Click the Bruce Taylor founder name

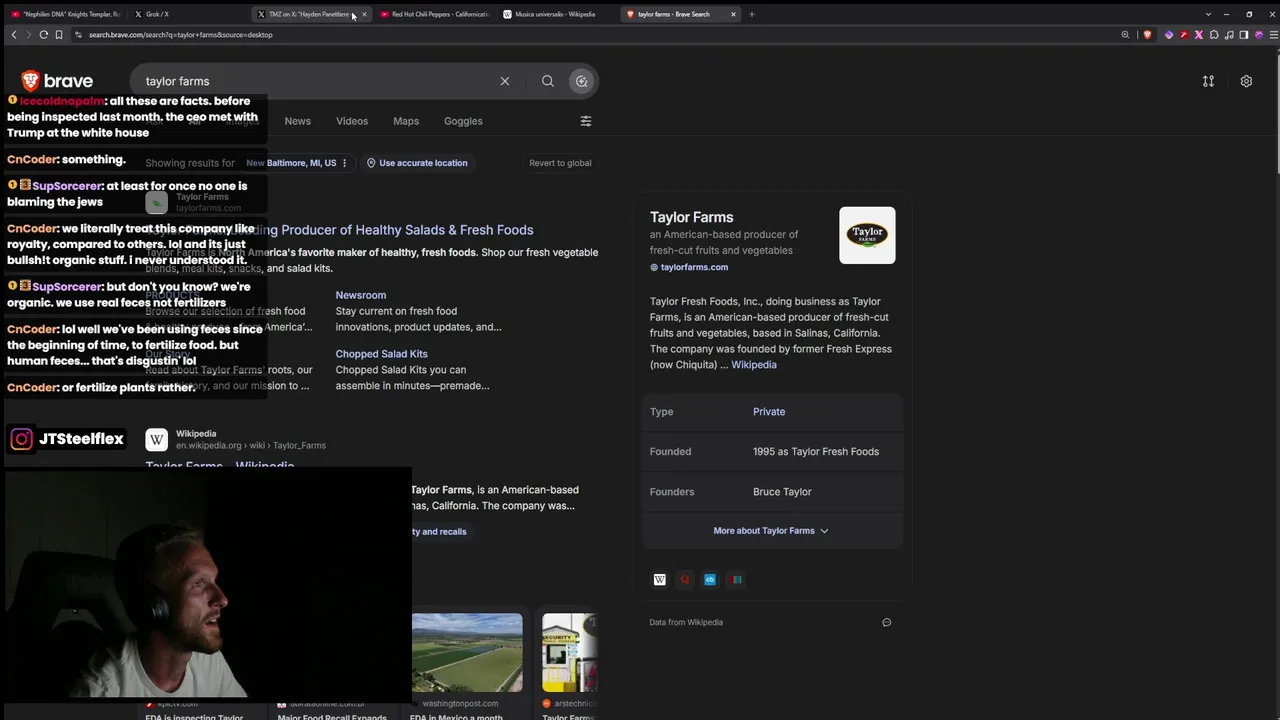[782, 492]
